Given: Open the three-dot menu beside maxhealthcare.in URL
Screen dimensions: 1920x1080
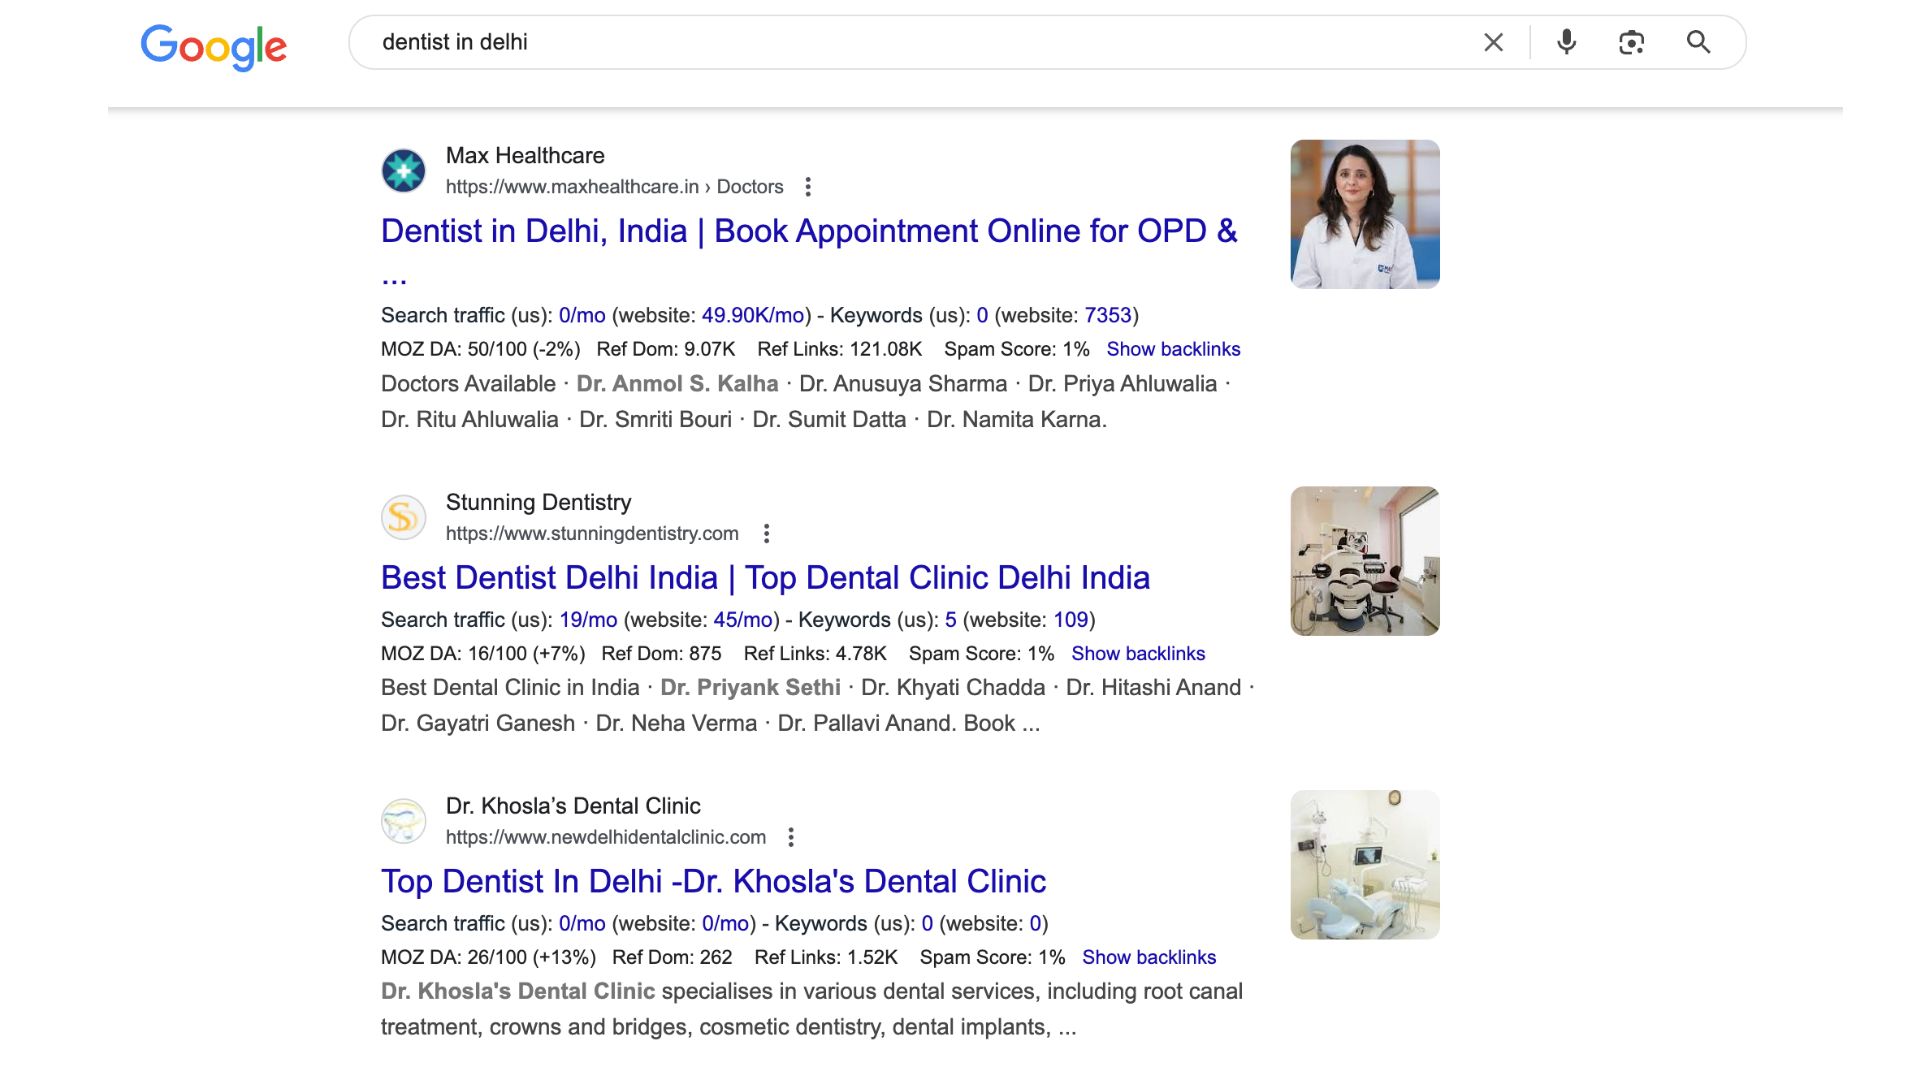Looking at the screenshot, I should click(x=808, y=187).
